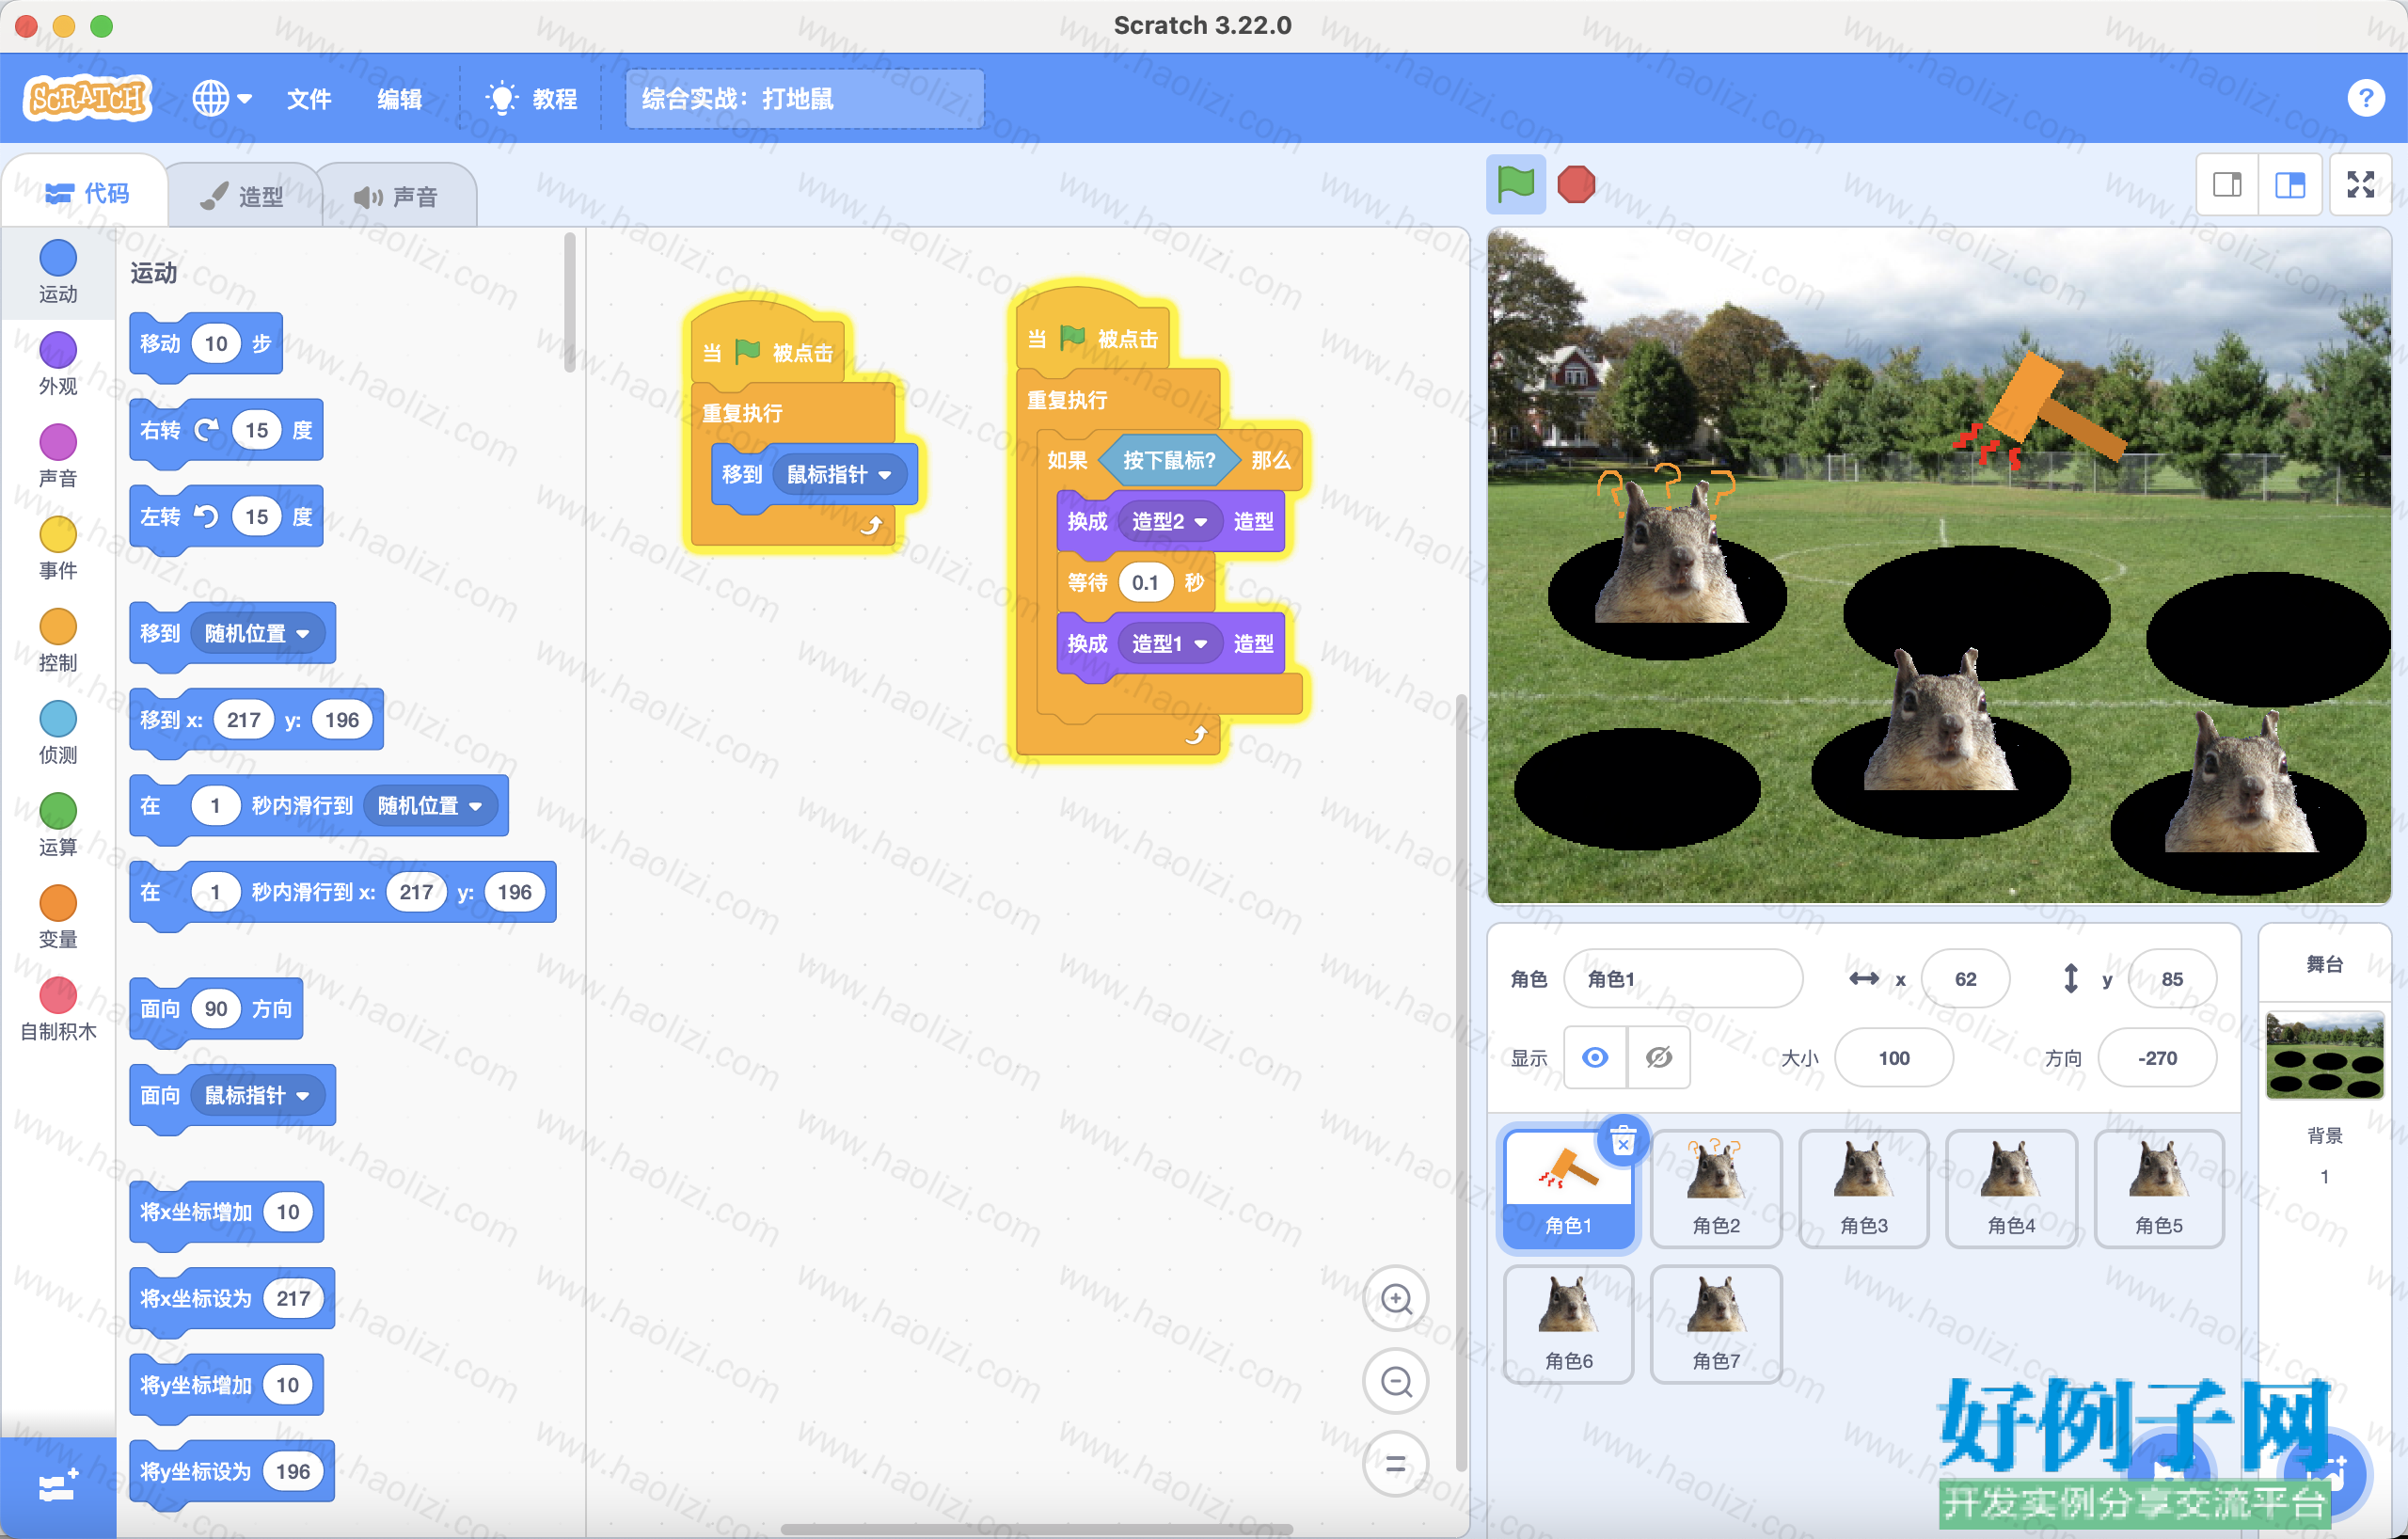Click the 右转 15 度 block
2408x1539 pixels.
click(x=226, y=430)
